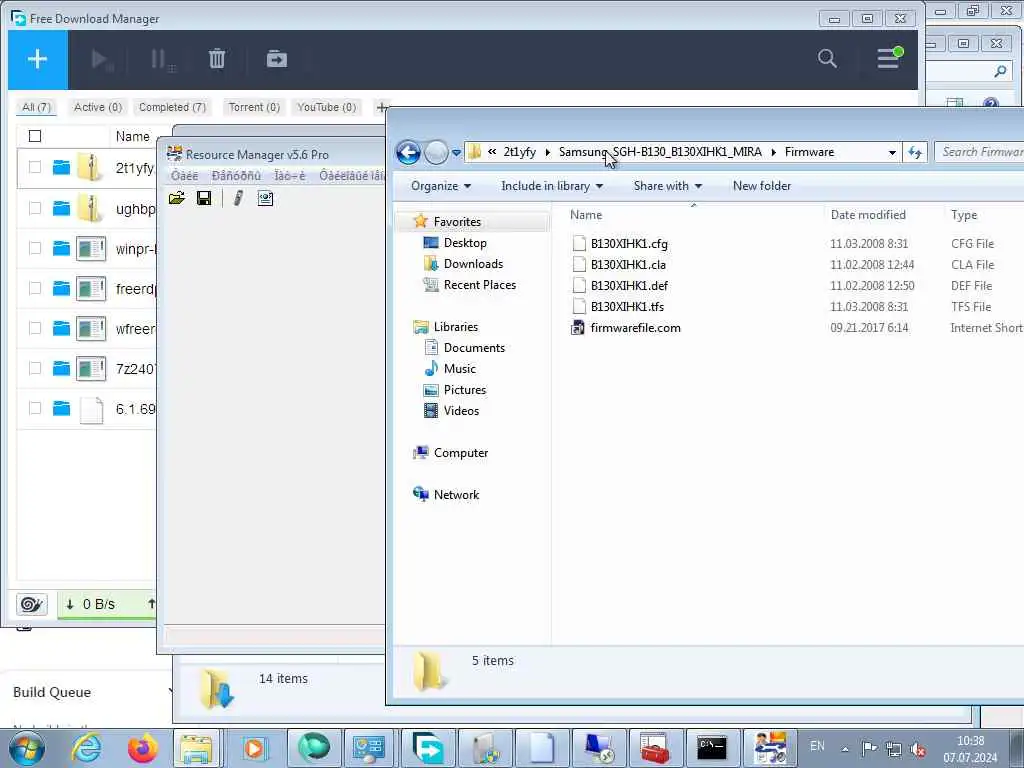This screenshot has width=1024, height=768.
Task: Open Downloads in Favorites
Action: tap(473, 264)
